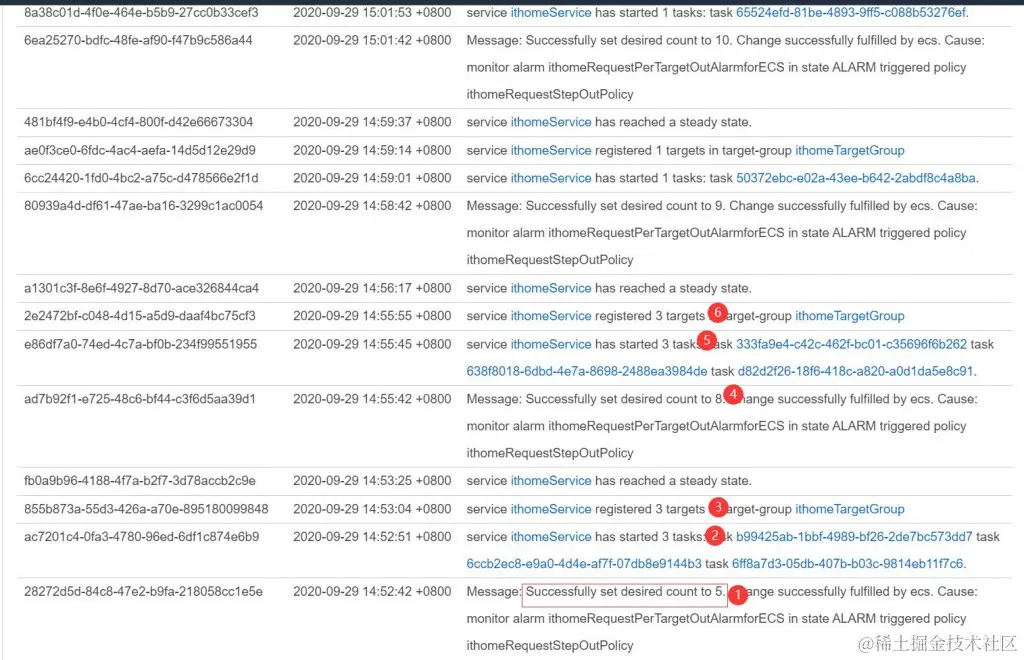
Task: Open task link b99425ab-1bbf-4989-bf26-2de7bc573dd7
Action: pyautogui.click(x=854, y=537)
